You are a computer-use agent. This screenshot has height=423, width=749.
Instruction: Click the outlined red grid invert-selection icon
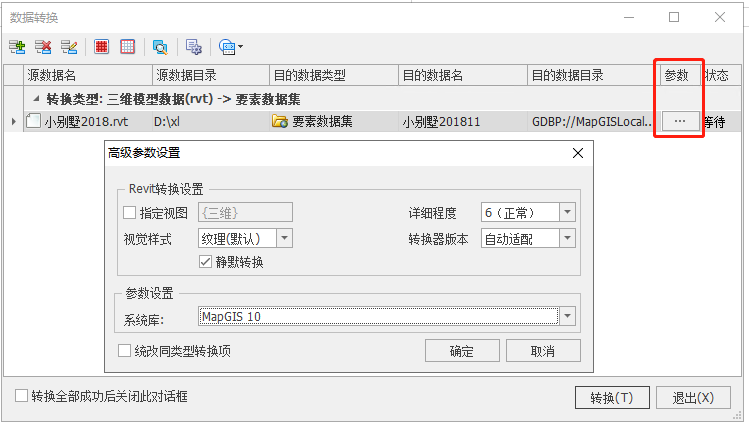pos(128,47)
